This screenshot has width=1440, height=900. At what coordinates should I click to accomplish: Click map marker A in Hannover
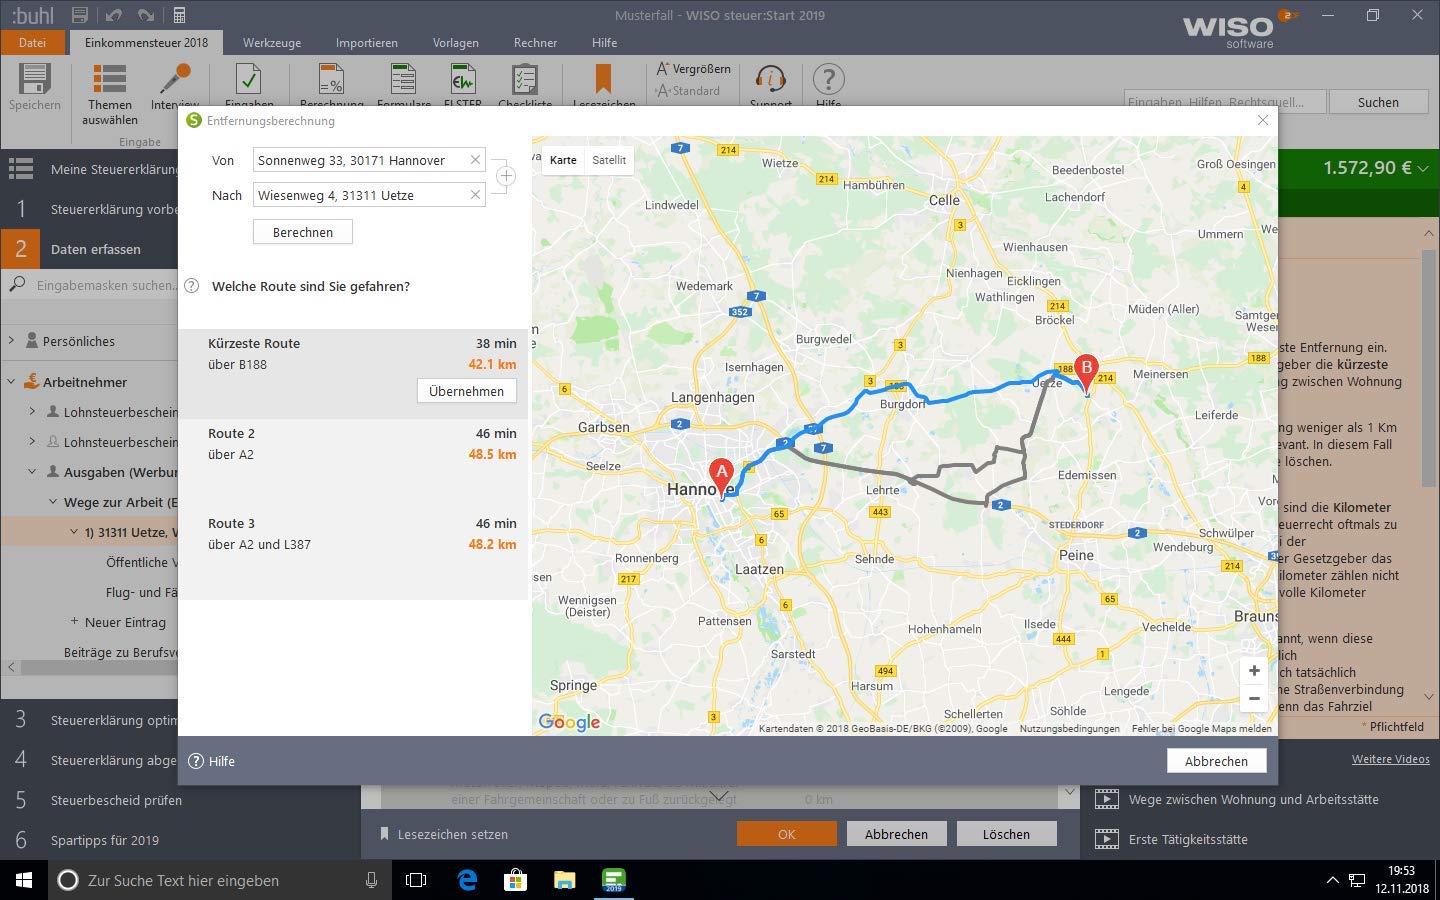coord(721,477)
